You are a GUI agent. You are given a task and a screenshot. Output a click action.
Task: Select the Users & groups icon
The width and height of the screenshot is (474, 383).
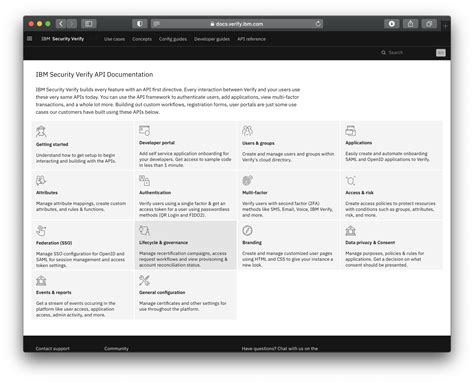coord(247,131)
